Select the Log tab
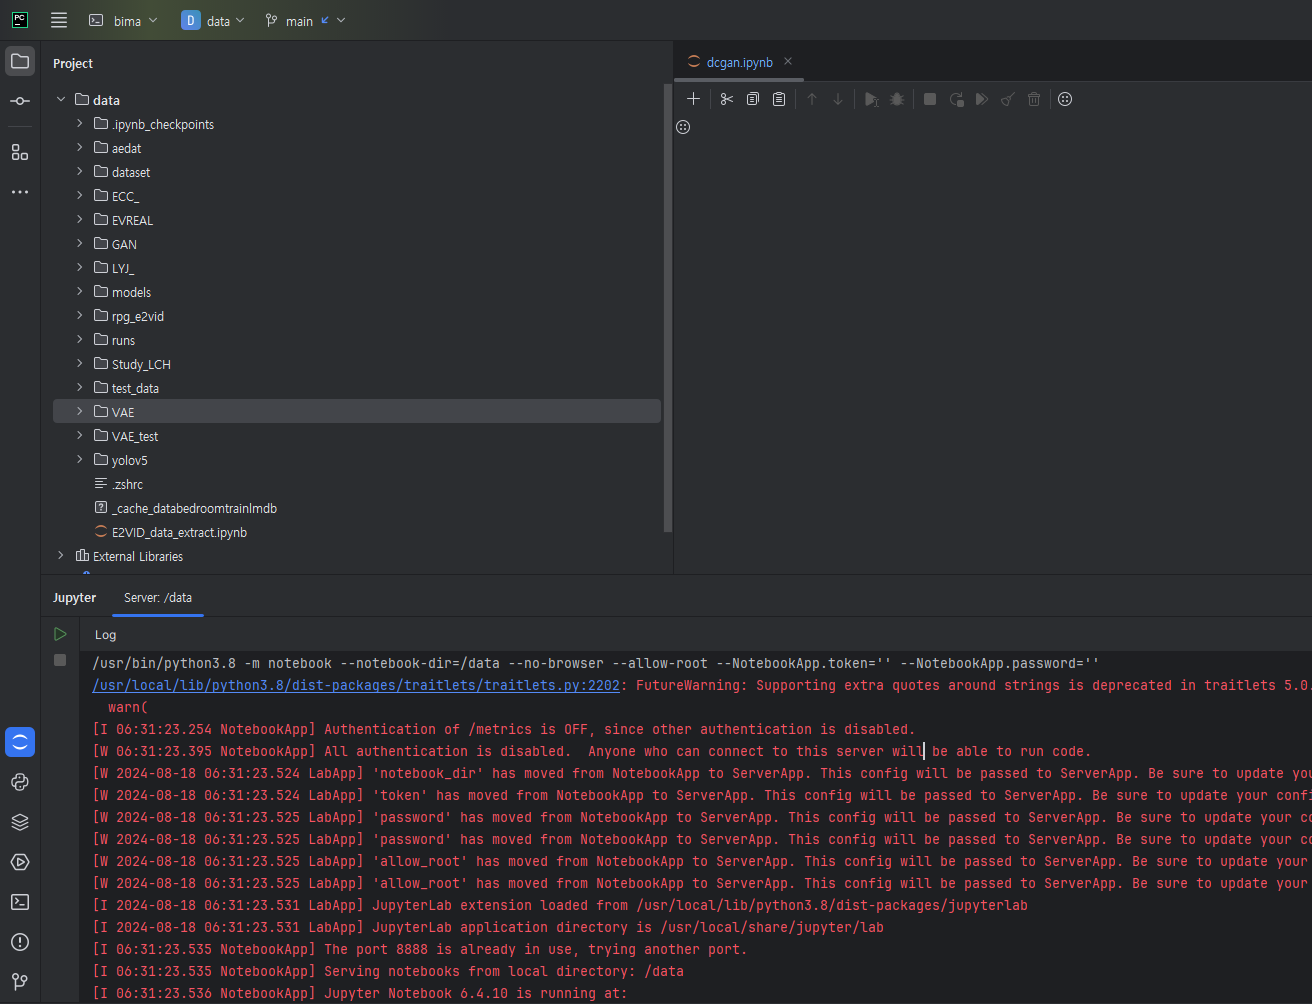1312x1004 pixels. click(106, 635)
